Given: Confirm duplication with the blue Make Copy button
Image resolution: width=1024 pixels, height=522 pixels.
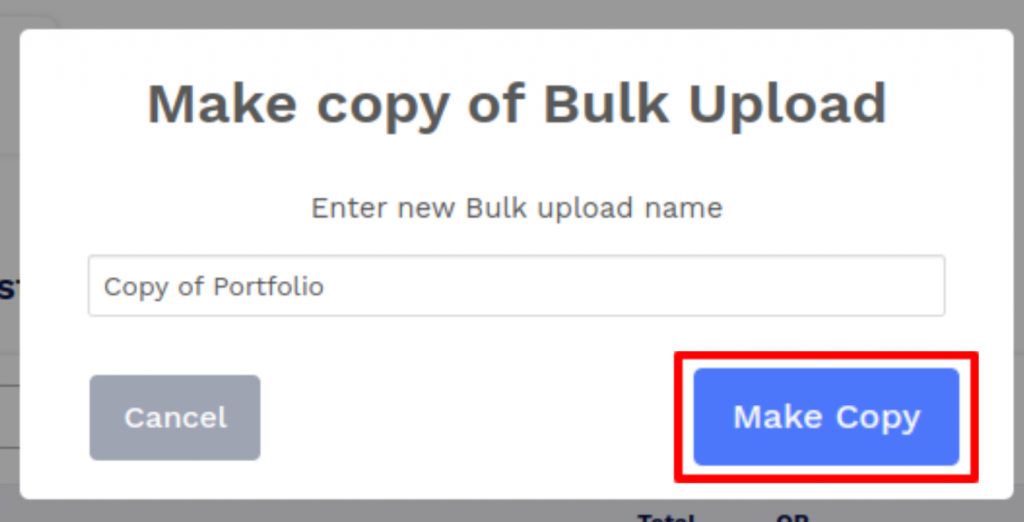Looking at the screenshot, I should coord(826,417).
